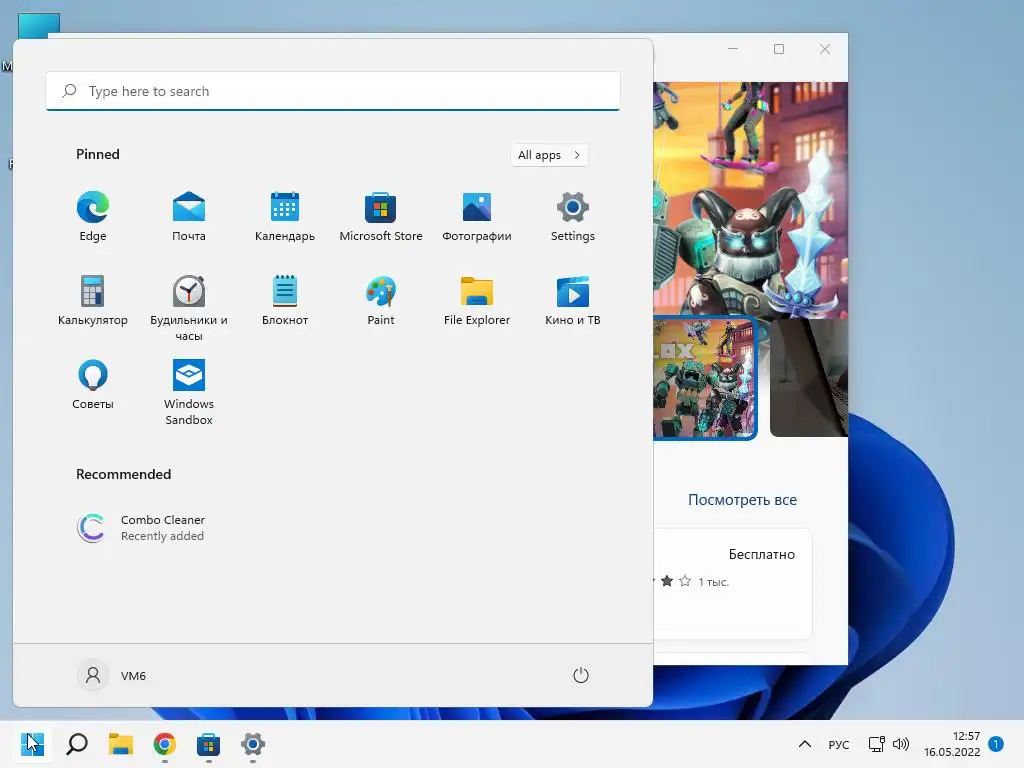Switch to Settings gear on taskbar
The width and height of the screenshot is (1024, 768).
click(x=253, y=744)
